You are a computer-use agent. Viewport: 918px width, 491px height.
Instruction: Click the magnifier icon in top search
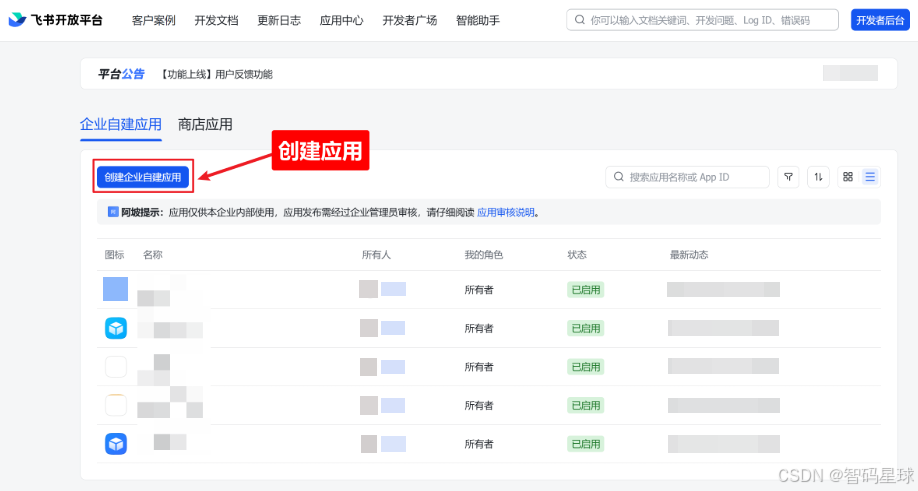pyautogui.click(x=580, y=20)
